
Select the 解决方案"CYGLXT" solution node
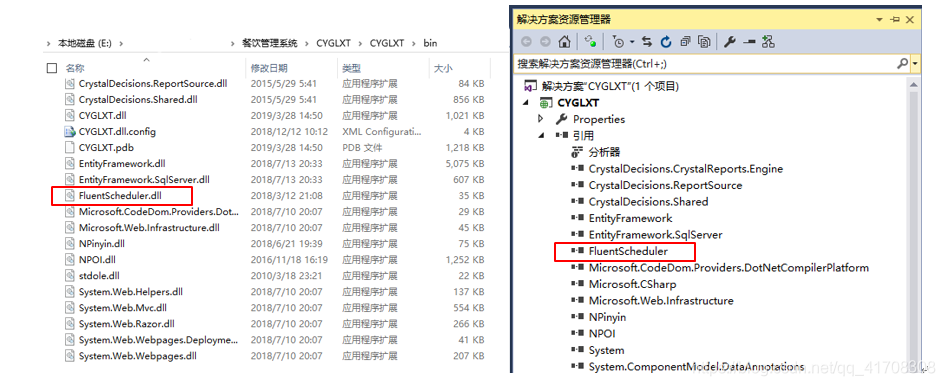click(x=610, y=86)
